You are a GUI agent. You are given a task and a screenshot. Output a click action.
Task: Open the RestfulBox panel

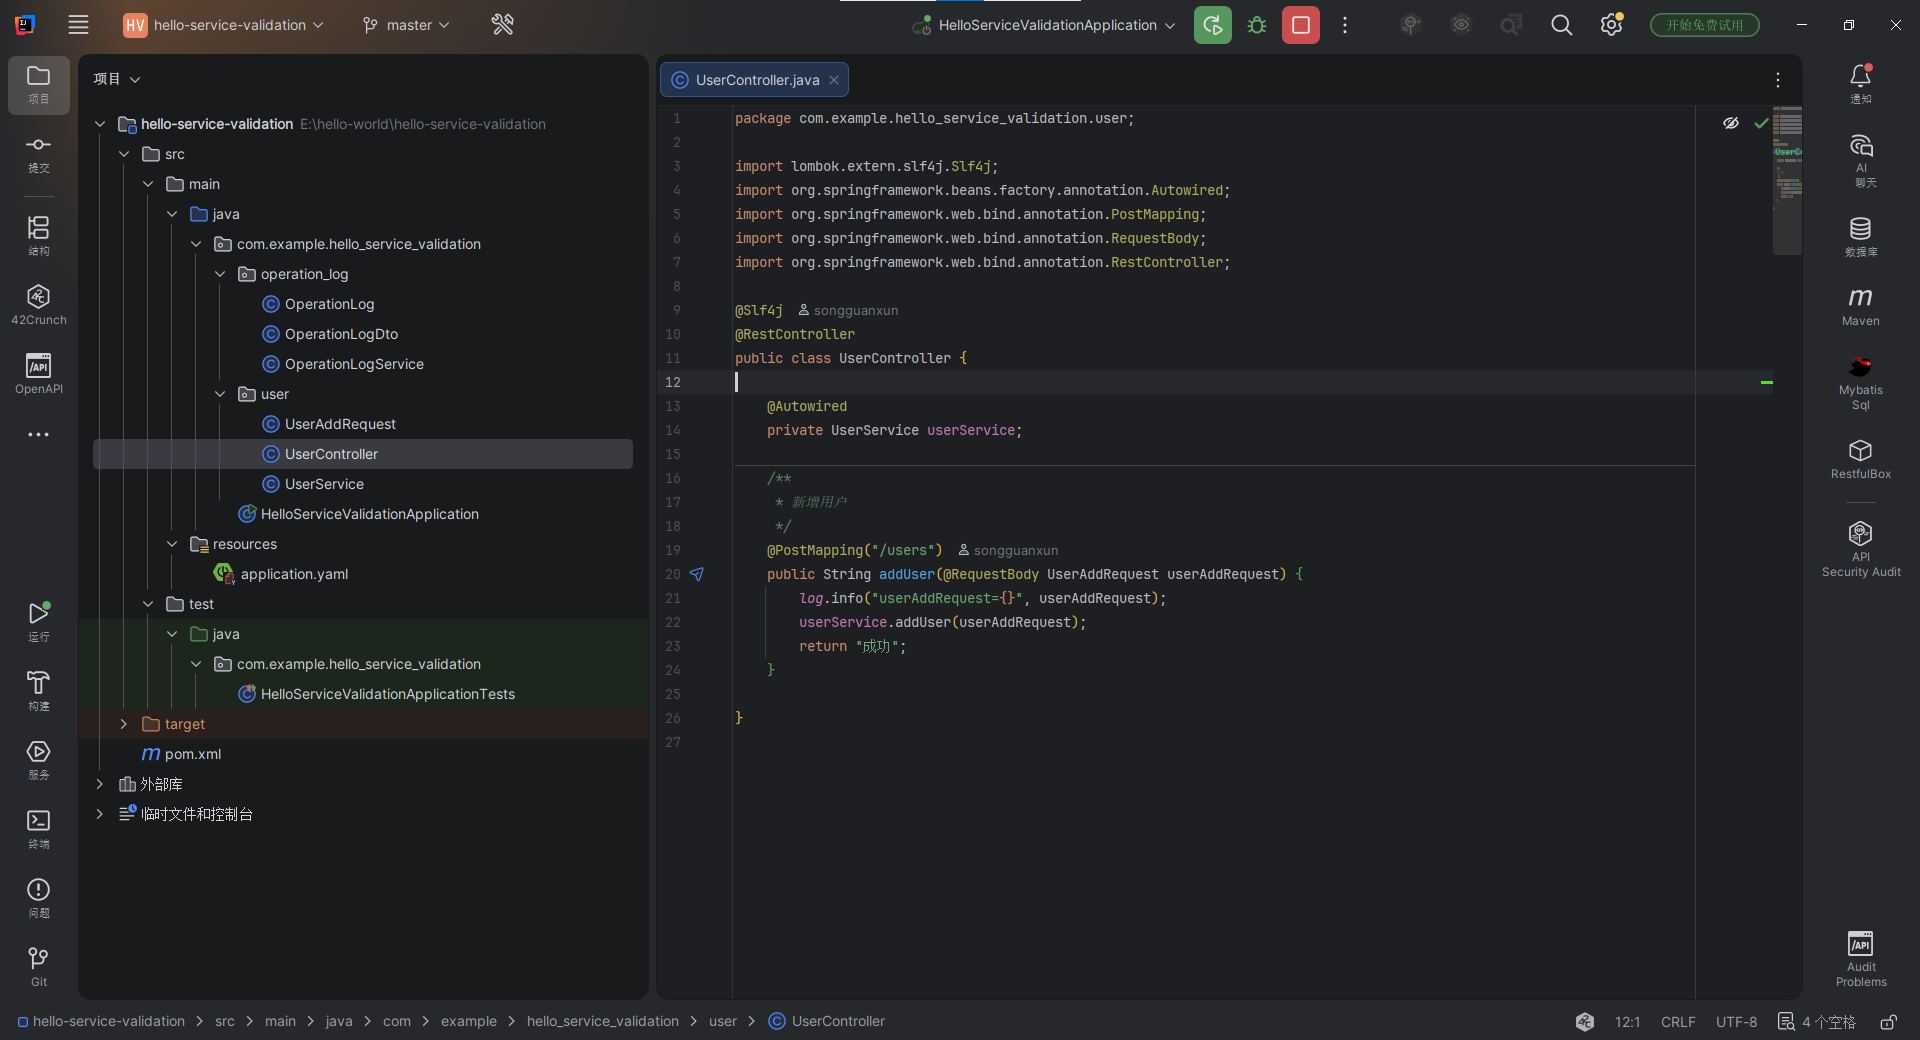click(x=1861, y=459)
